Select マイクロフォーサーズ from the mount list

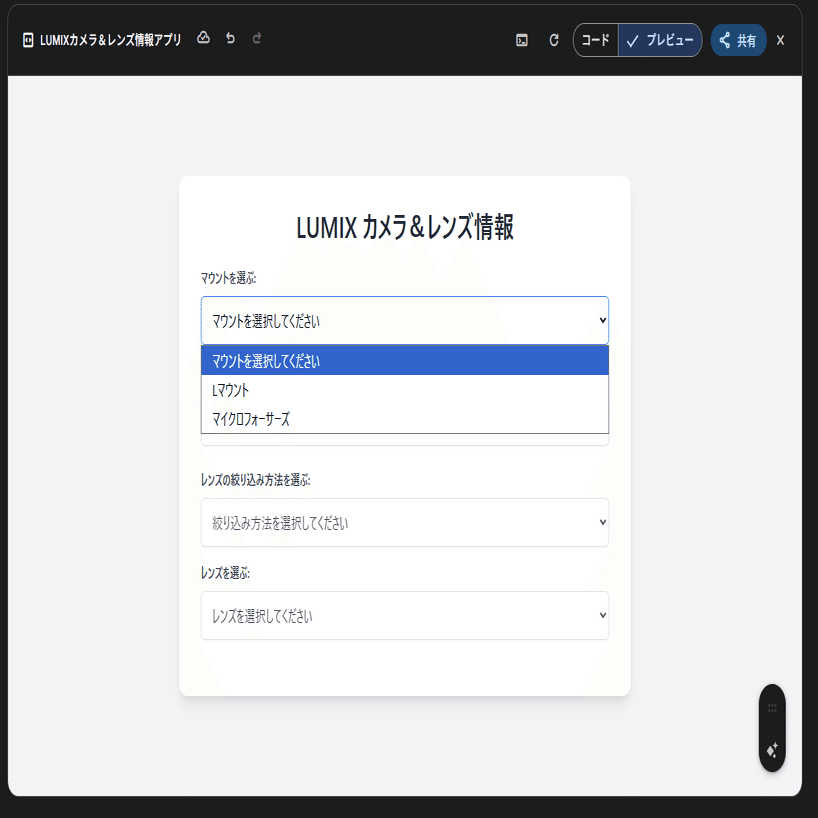(x=404, y=418)
